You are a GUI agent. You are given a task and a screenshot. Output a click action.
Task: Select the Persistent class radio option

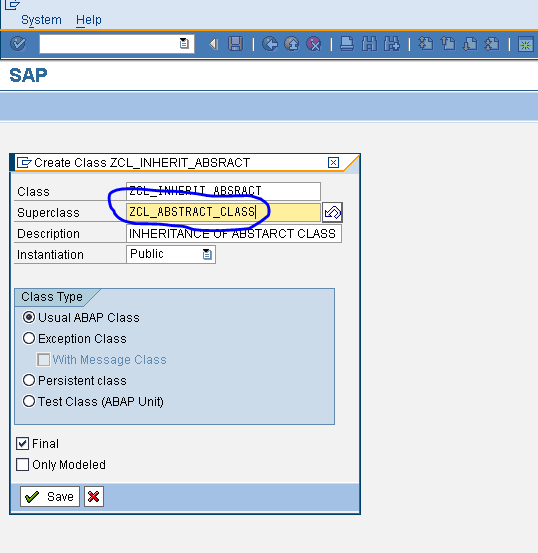29,380
